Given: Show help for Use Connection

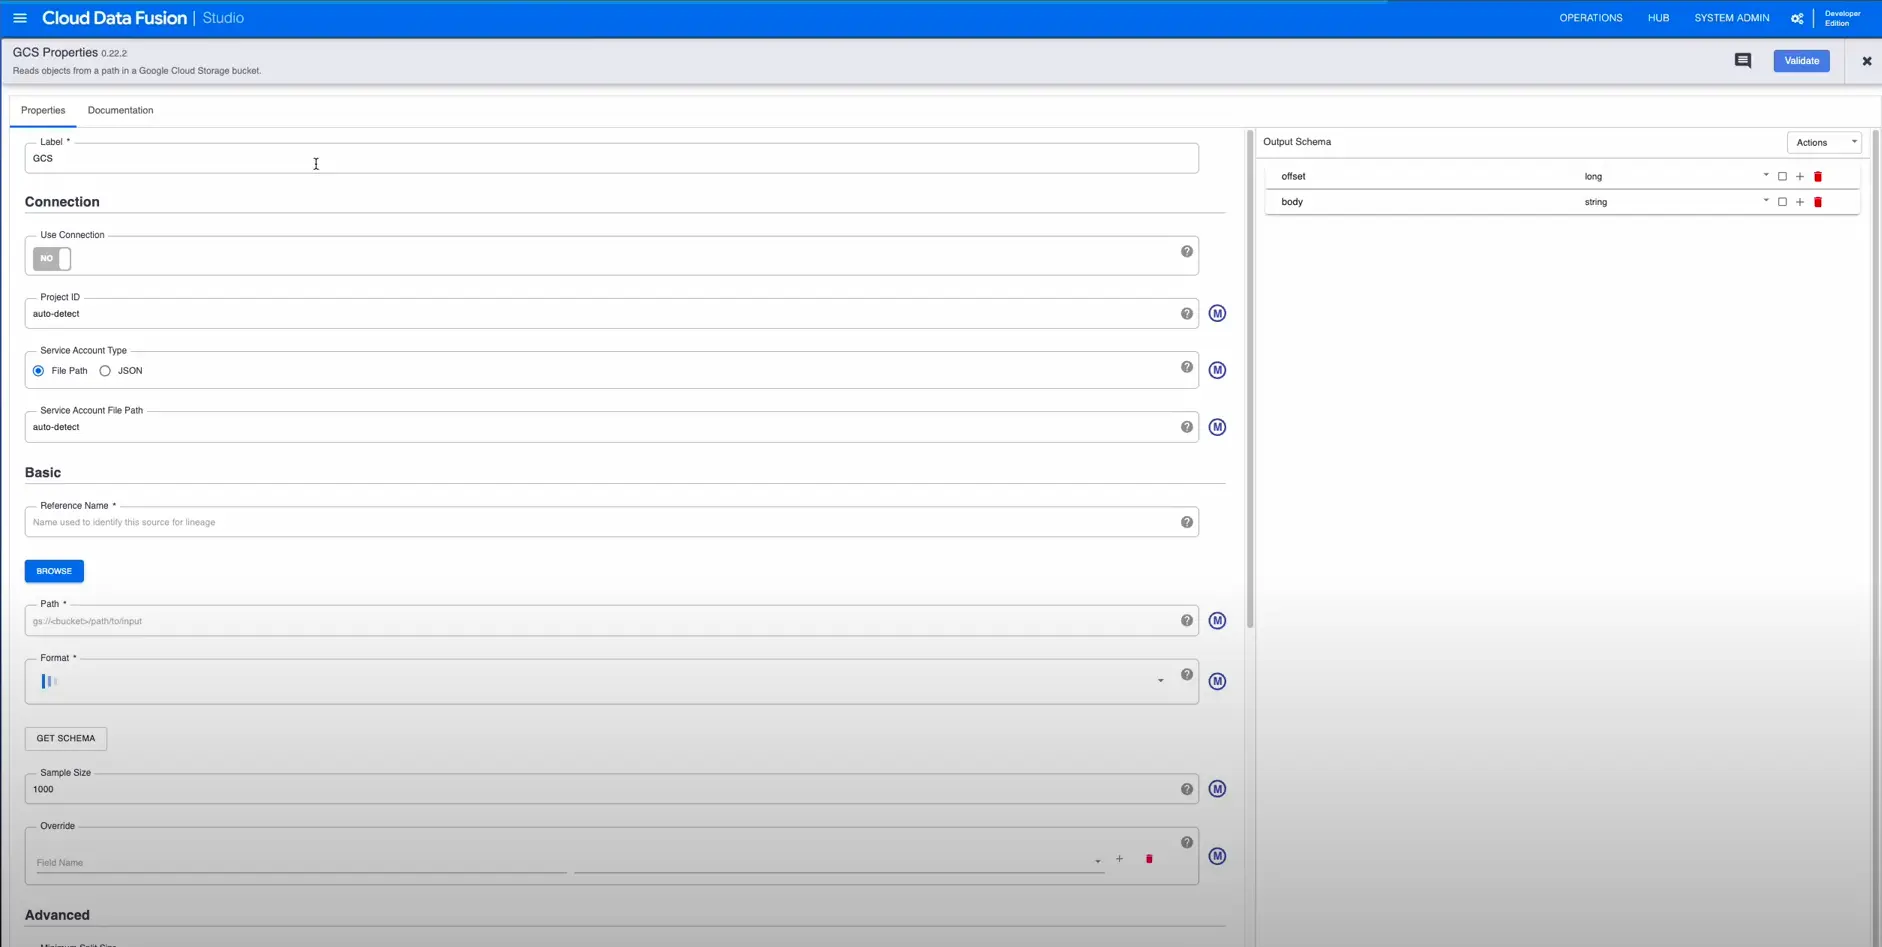Looking at the screenshot, I should tap(1187, 252).
